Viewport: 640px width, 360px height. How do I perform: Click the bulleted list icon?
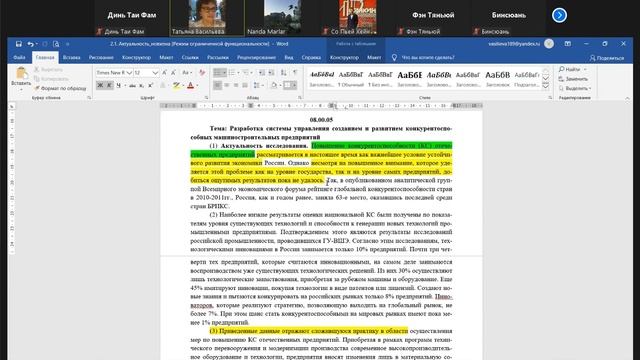[x=218, y=73]
